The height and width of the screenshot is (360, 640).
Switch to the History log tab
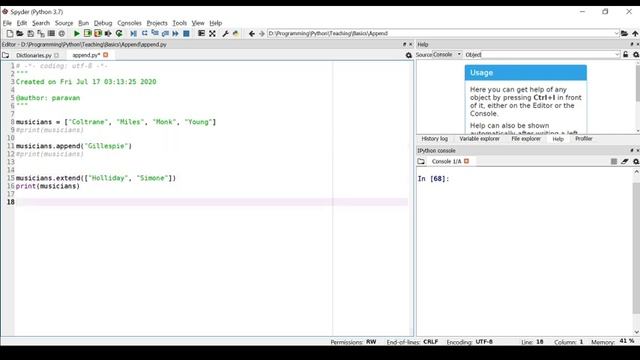(434, 139)
